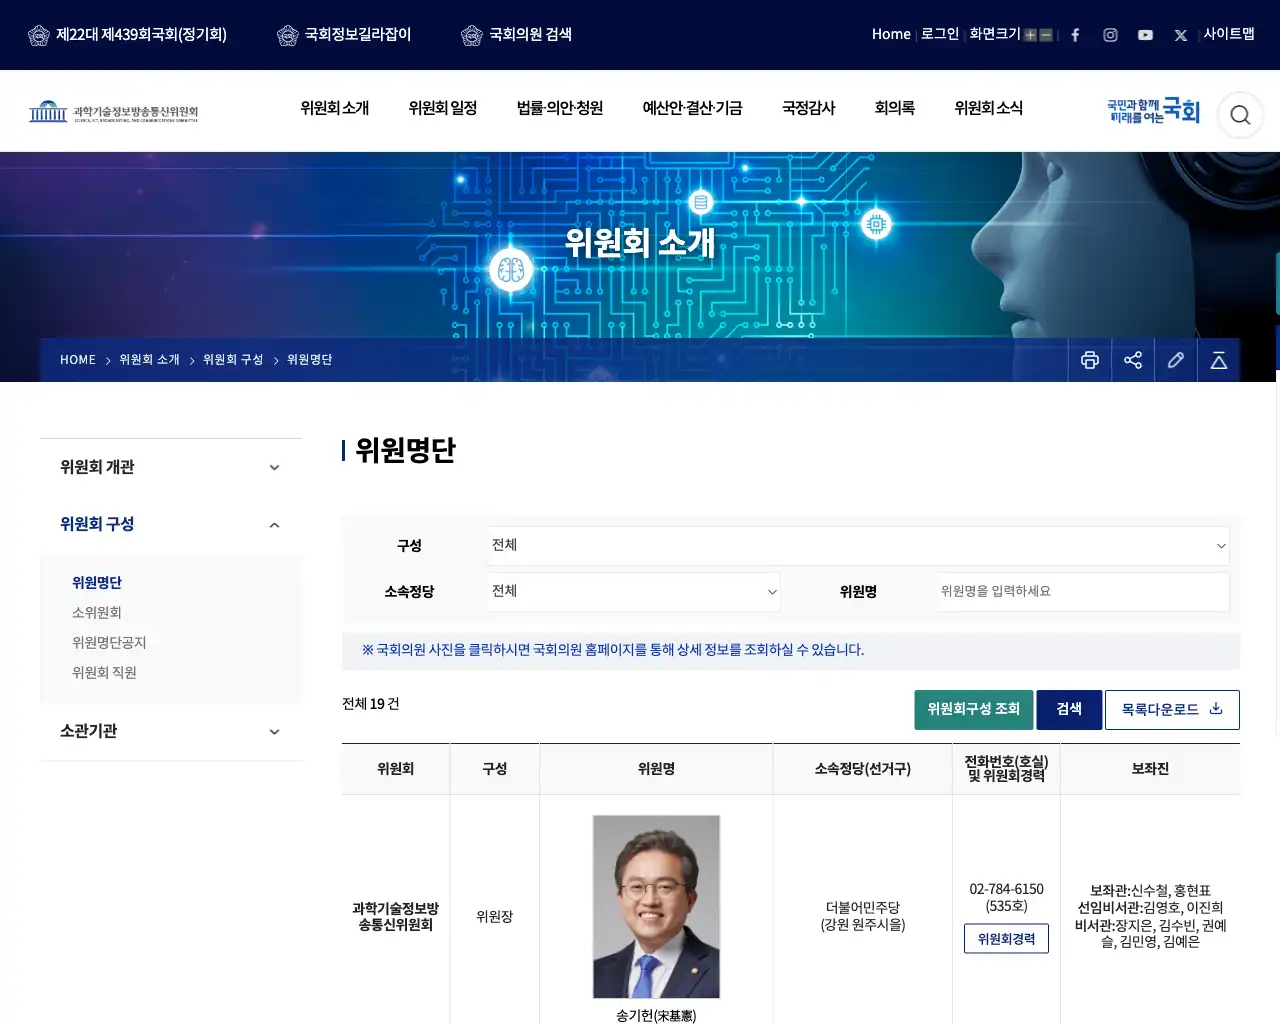
Task: Go to HOME in the breadcrumb
Action: click(78, 360)
